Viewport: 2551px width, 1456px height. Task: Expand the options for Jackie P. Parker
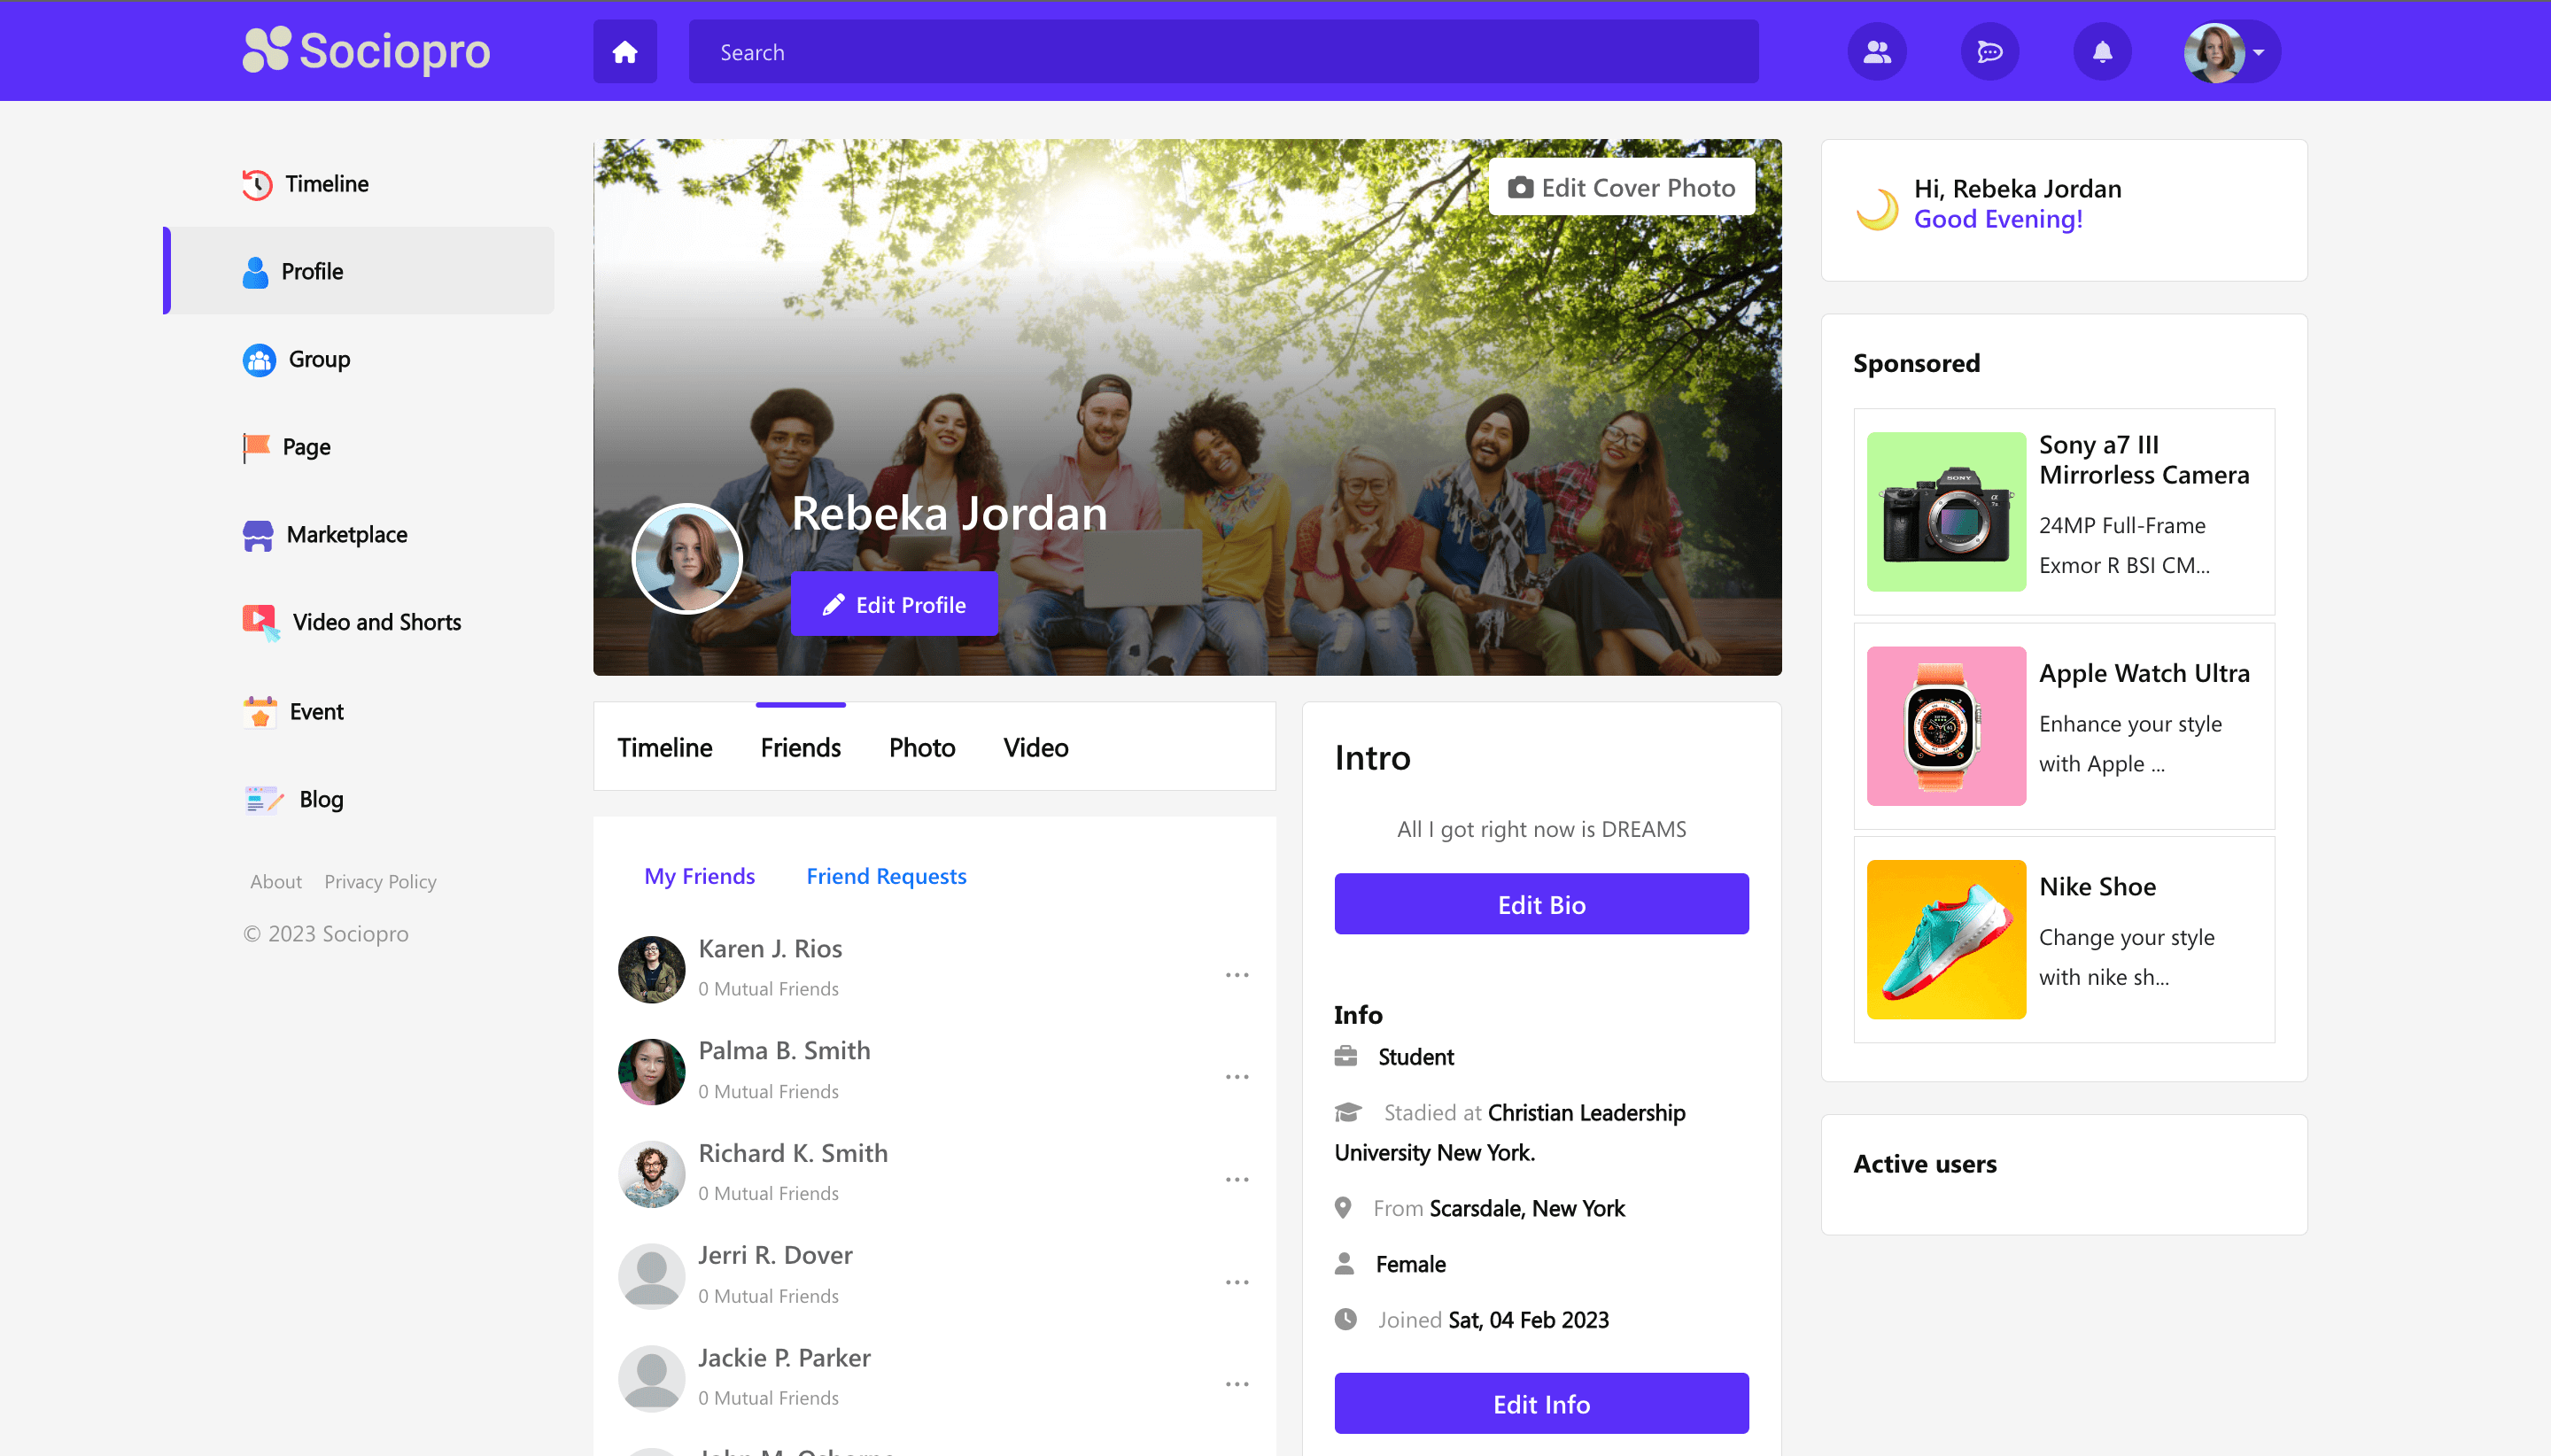(1236, 1383)
